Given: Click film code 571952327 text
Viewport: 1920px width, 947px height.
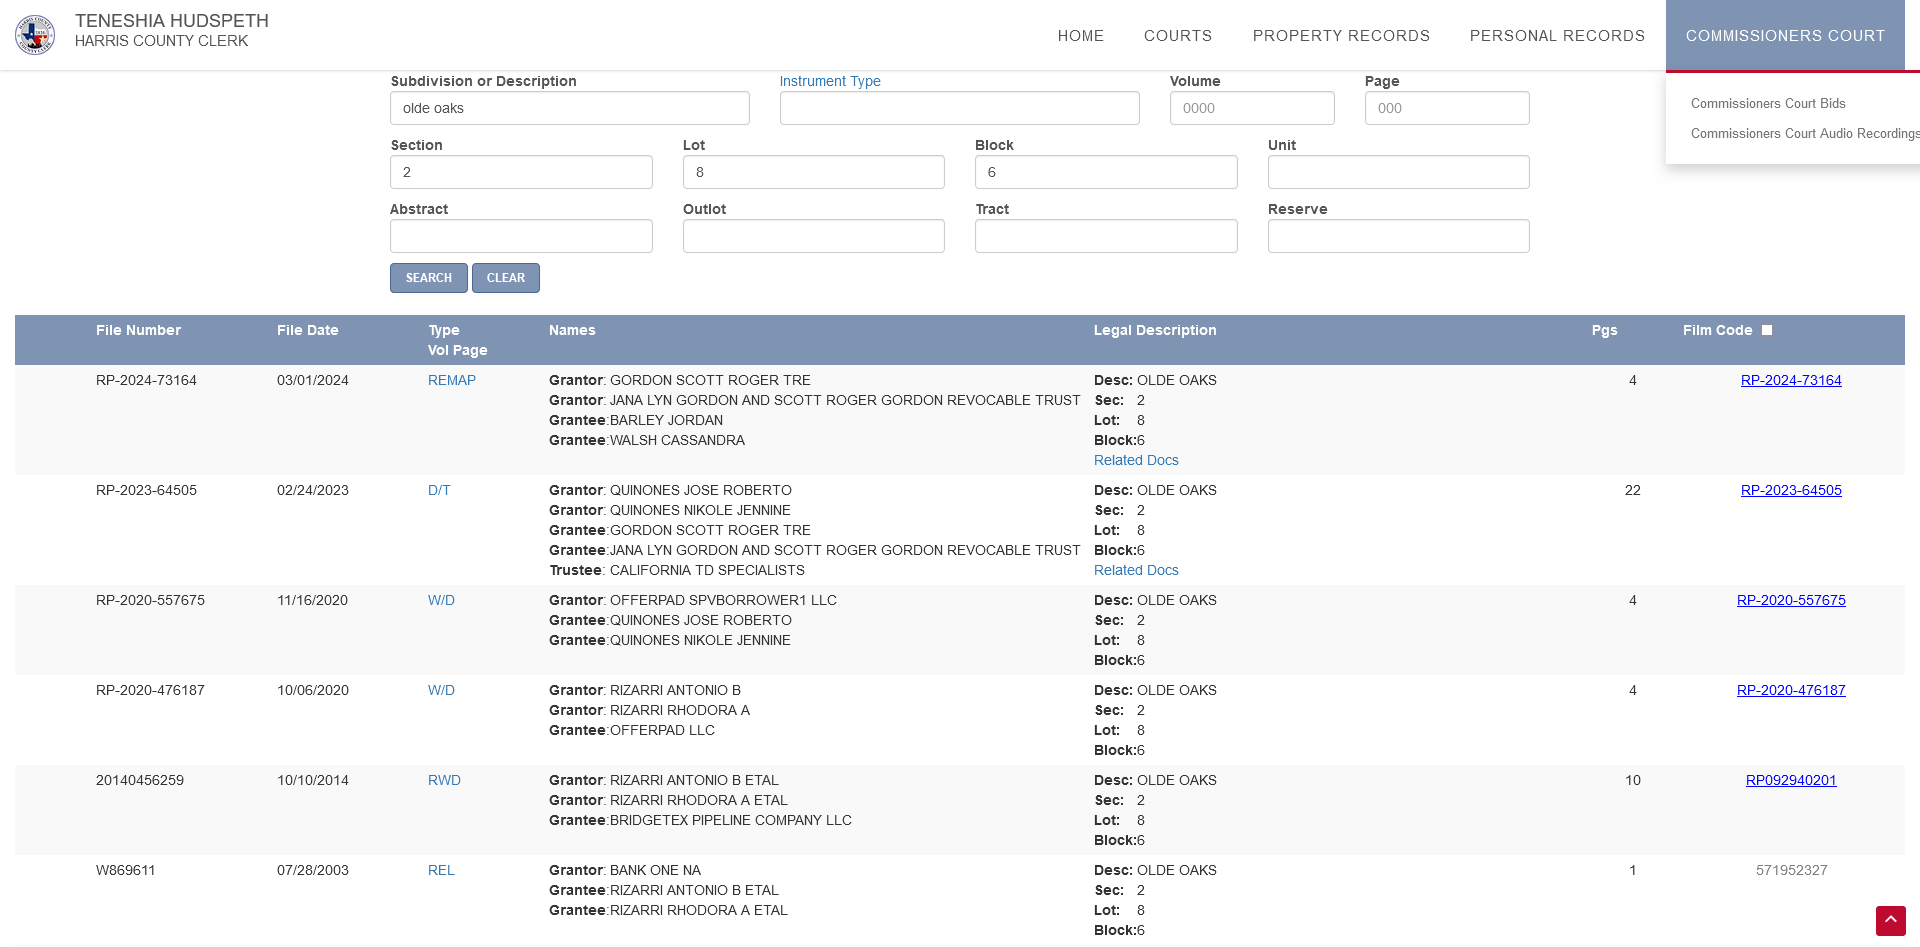Looking at the screenshot, I should coord(1791,870).
